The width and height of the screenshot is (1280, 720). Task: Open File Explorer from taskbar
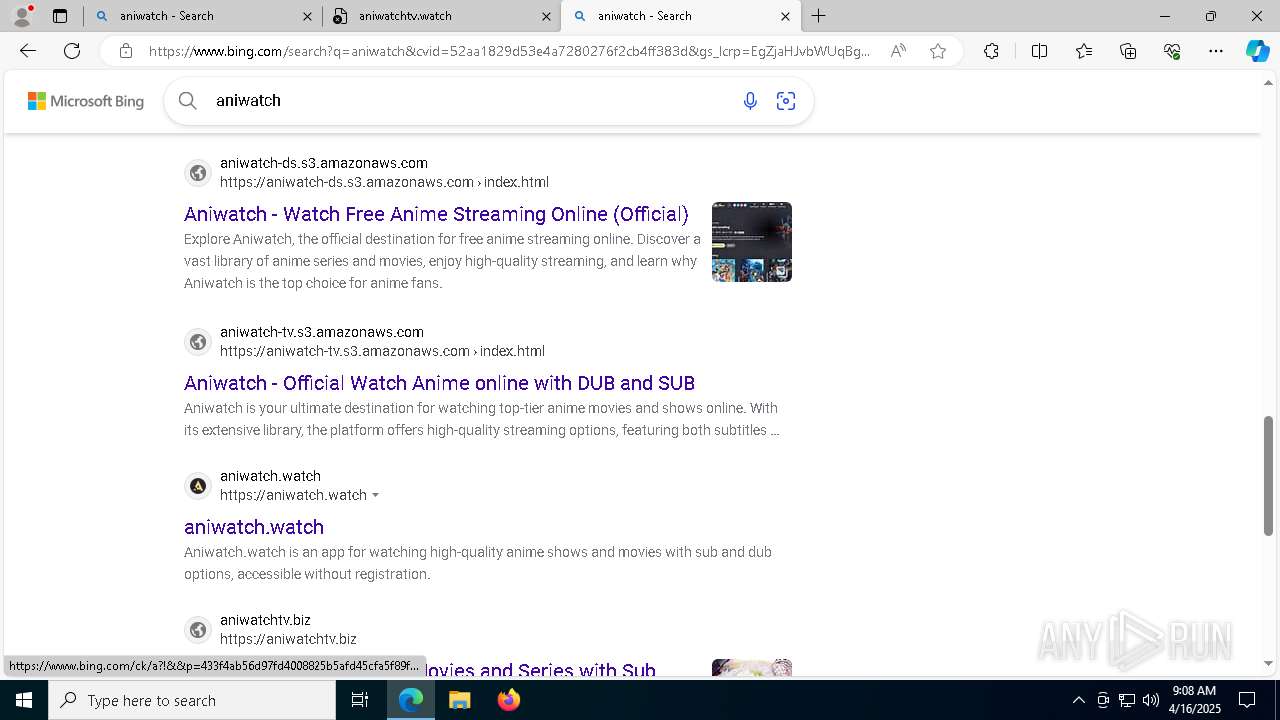(459, 700)
